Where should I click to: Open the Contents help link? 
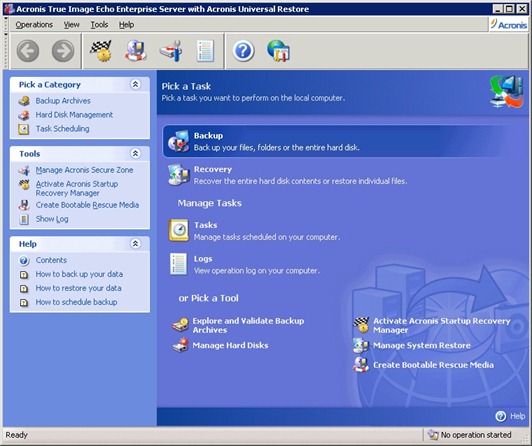click(51, 260)
